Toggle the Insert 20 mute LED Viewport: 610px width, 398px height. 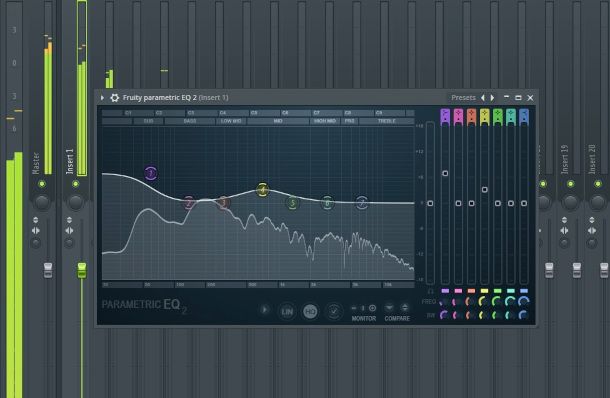598,184
